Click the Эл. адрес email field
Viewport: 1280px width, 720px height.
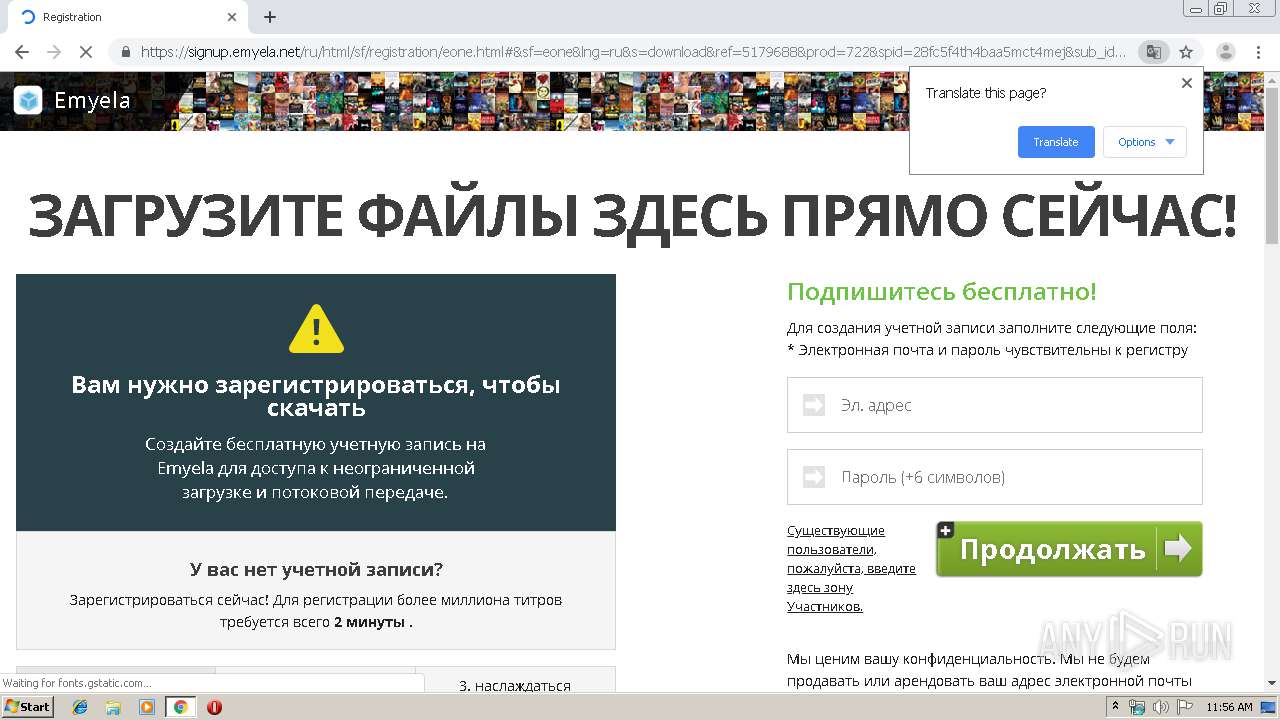(x=995, y=405)
